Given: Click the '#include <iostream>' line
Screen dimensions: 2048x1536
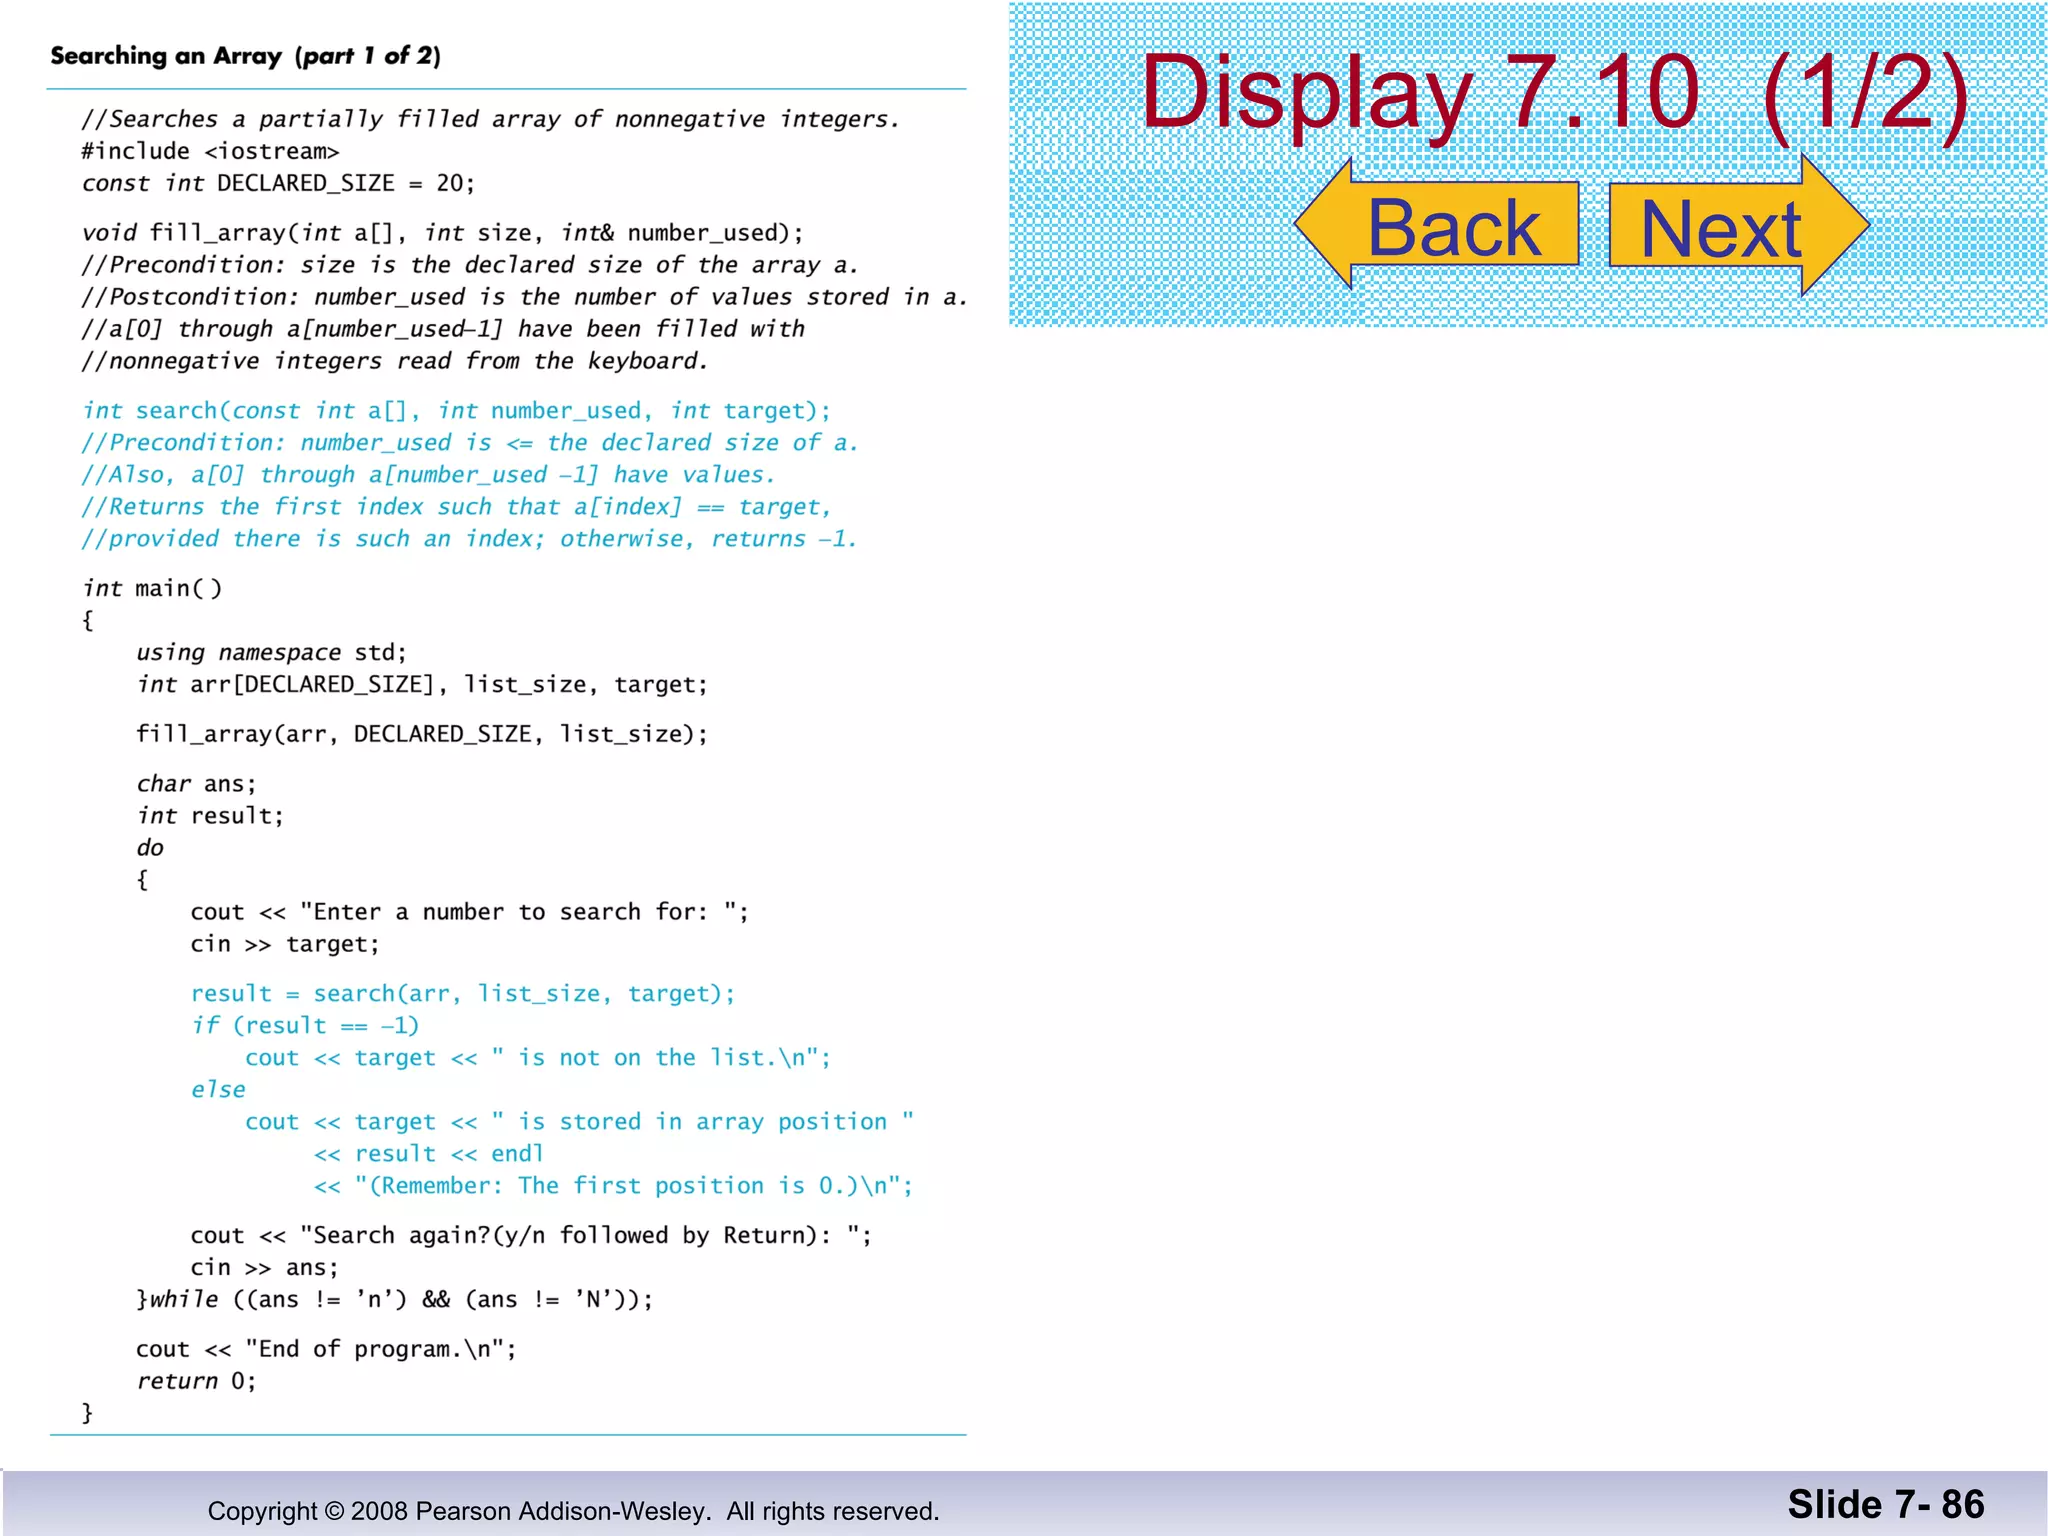Looking at the screenshot, I should (211, 151).
